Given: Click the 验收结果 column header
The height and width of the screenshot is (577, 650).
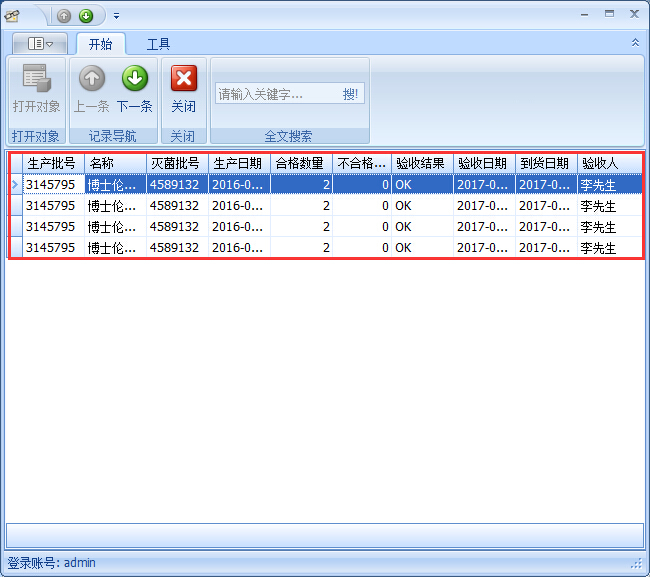Looking at the screenshot, I should click(421, 163).
